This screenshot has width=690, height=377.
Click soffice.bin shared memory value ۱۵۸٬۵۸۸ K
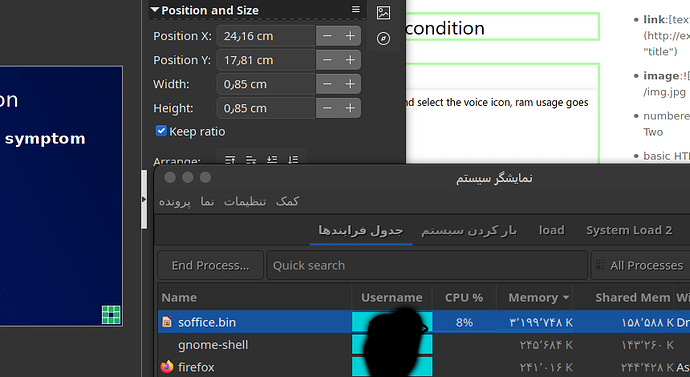(x=647, y=322)
